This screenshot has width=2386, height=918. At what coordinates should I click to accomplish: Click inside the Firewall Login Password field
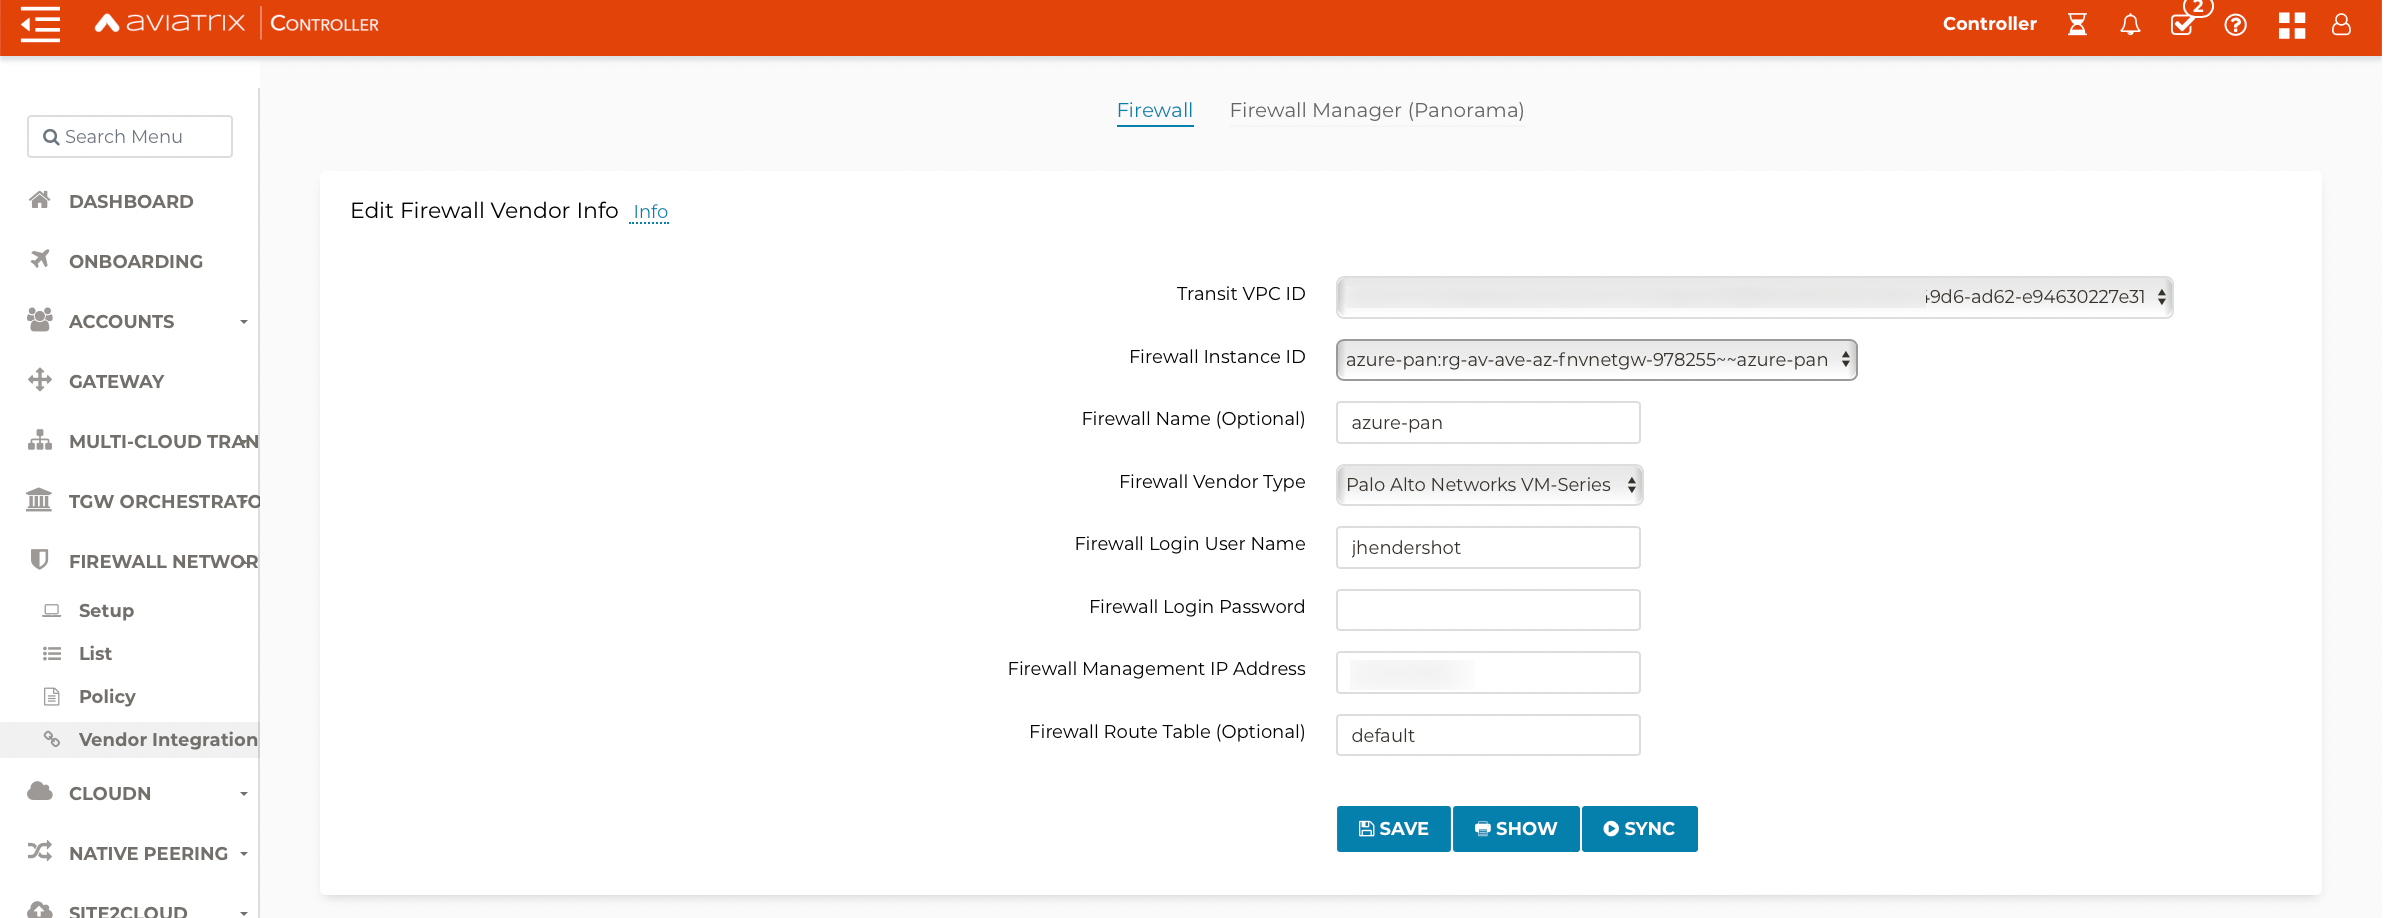pyautogui.click(x=1487, y=609)
